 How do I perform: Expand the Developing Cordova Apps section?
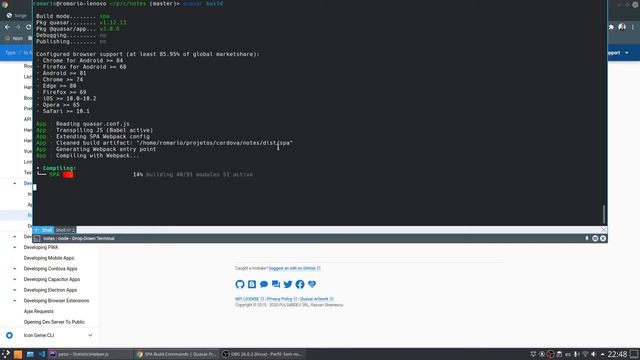click(x=15, y=269)
